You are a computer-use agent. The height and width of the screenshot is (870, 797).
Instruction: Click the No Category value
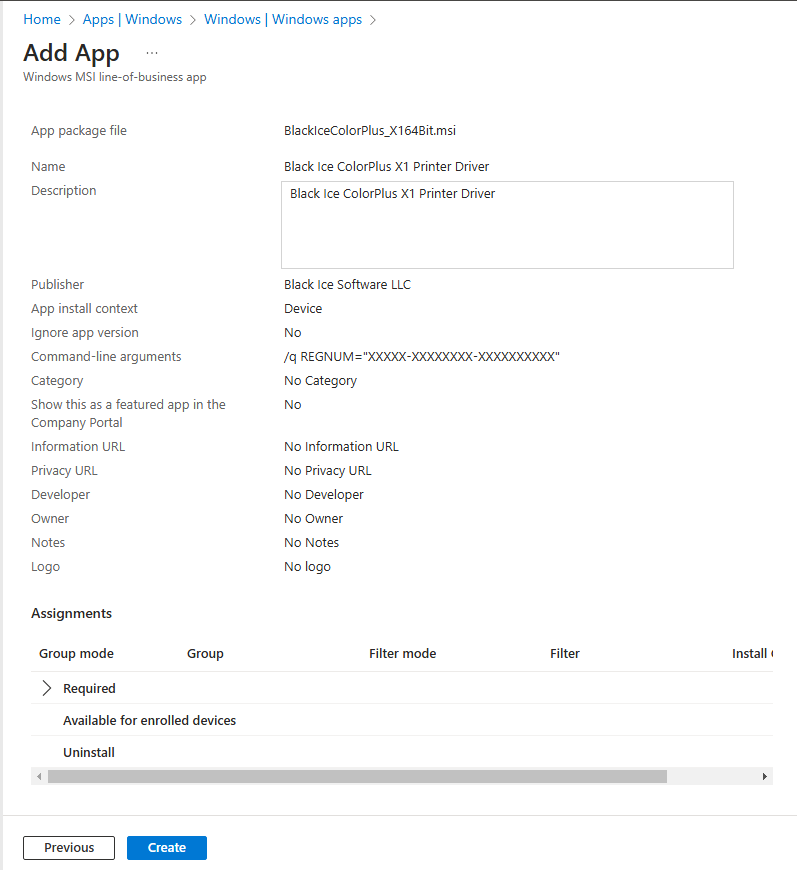click(320, 381)
